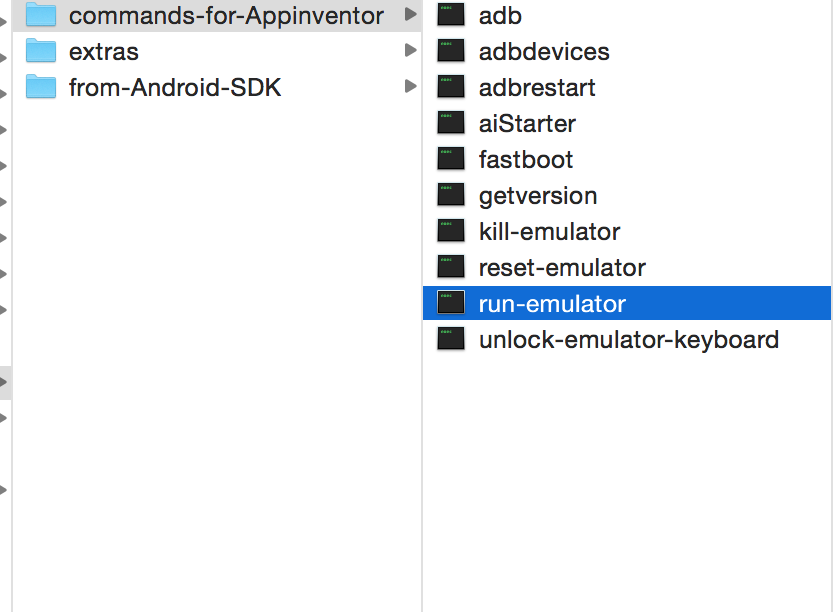
Task: Select the highlighted run-emulator file
Action: [x=626, y=303]
